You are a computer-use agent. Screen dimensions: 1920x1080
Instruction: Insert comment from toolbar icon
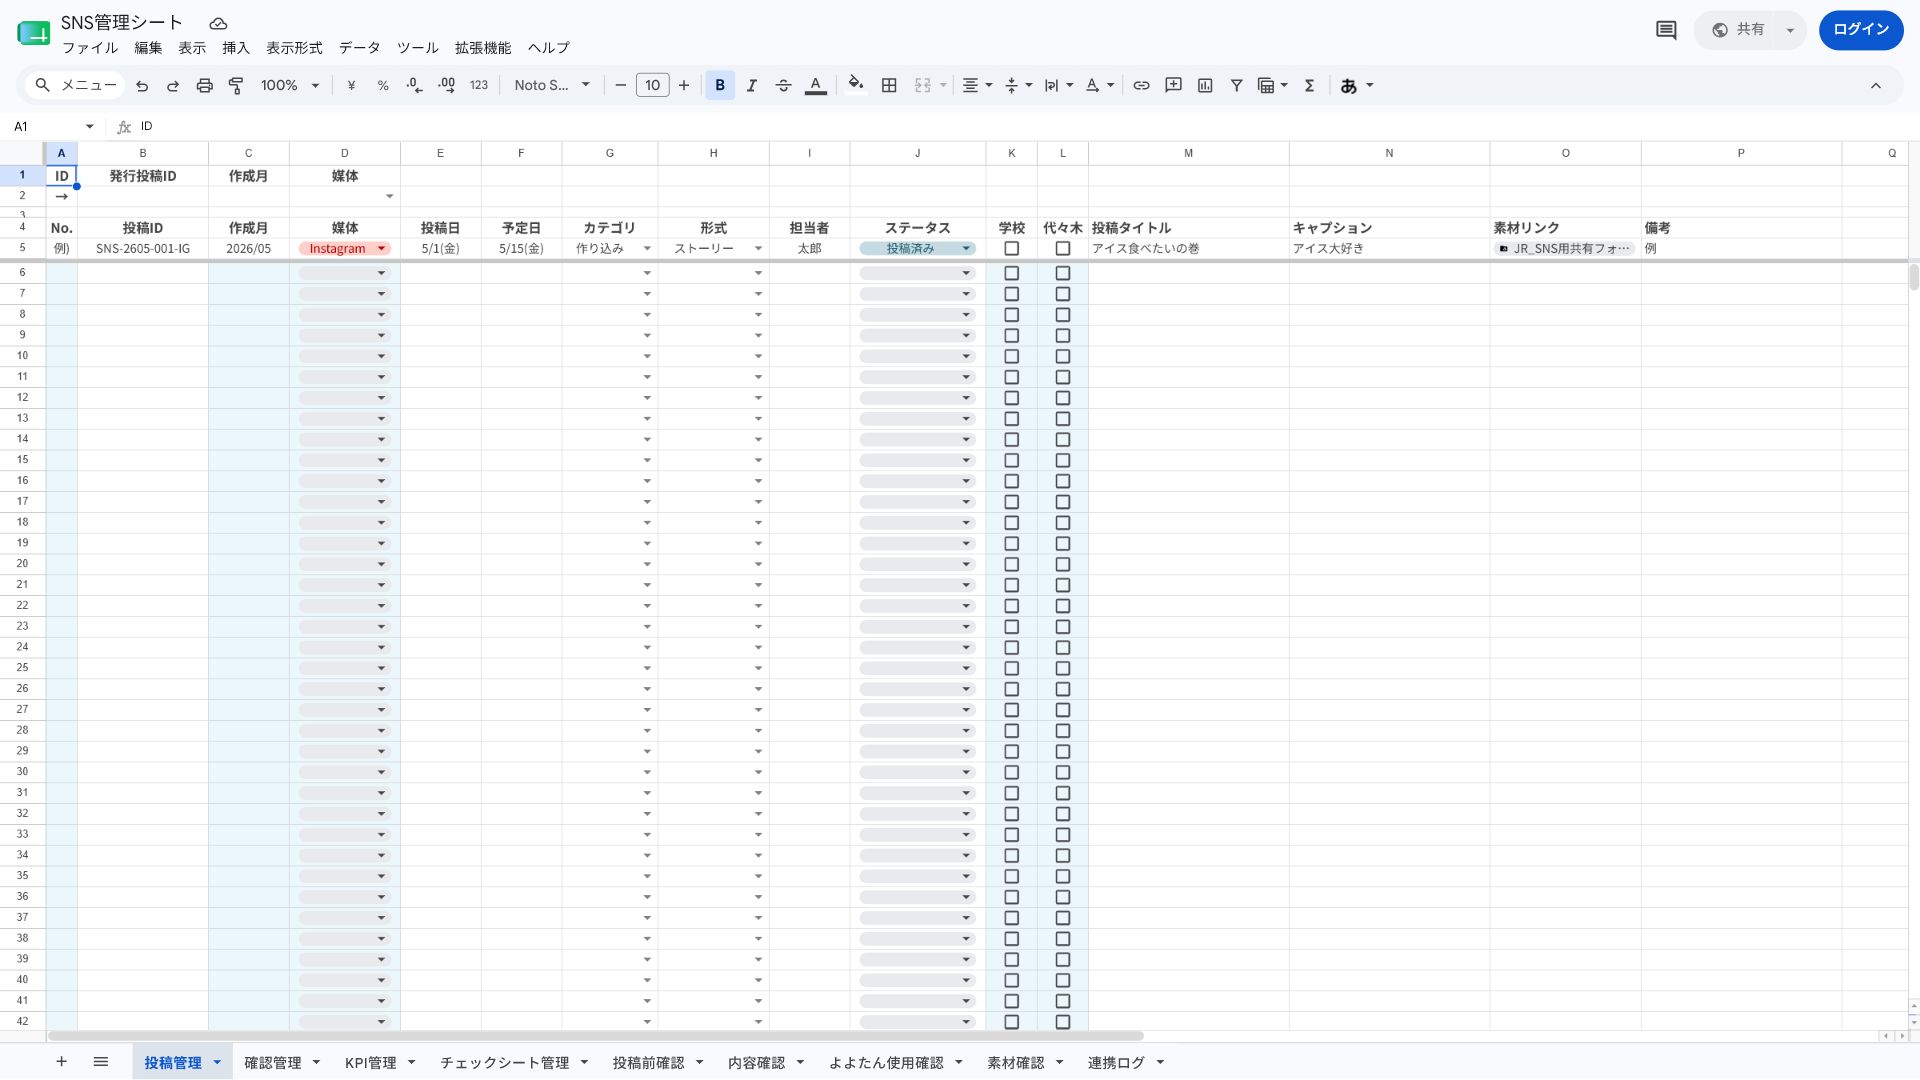click(1174, 86)
